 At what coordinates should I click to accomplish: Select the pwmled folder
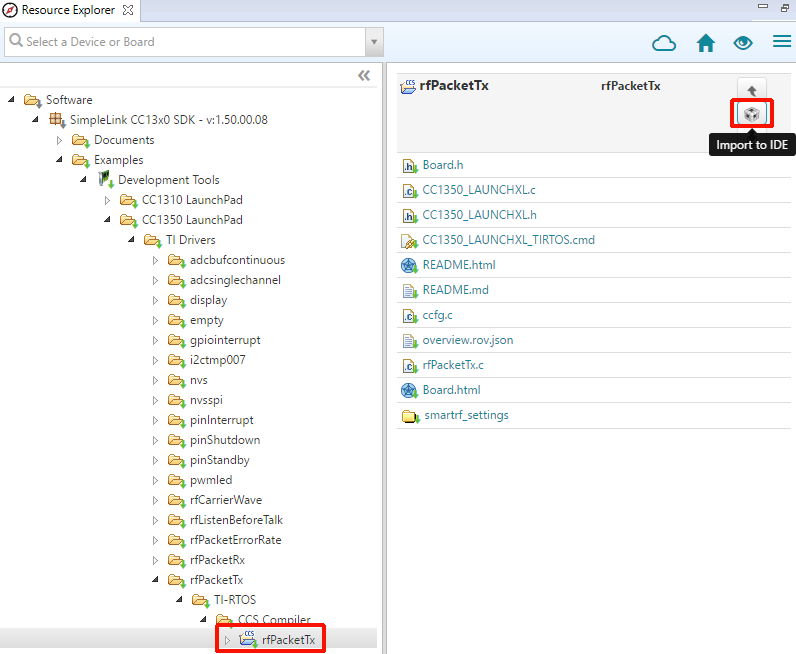point(211,480)
